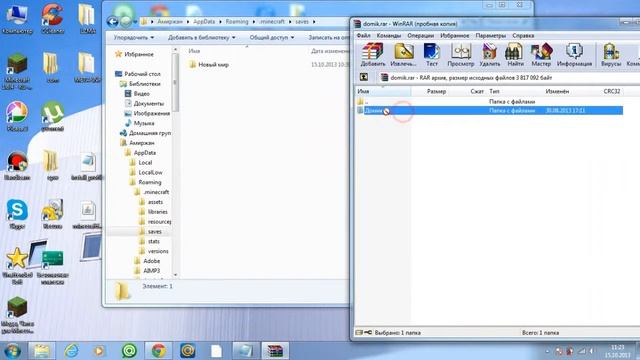Image resolution: width=640 pixels, height=360 pixels.
Task: Select the parent folder '..' row in WinRAR
Action: (489, 101)
